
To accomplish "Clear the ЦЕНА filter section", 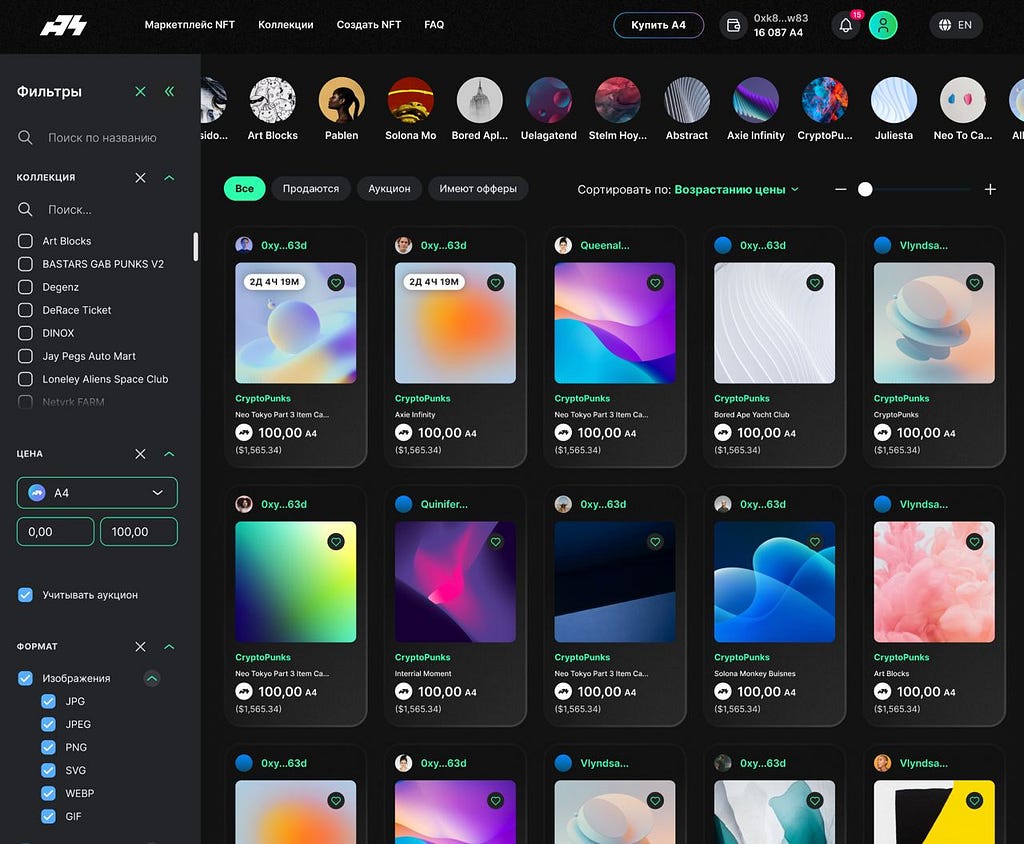I will pyautogui.click(x=140, y=454).
